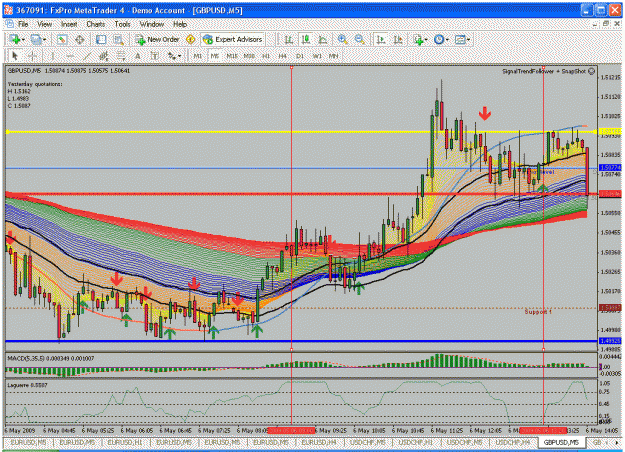Select the Trendline drawing tool
The height and width of the screenshot is (452, 625).
point(87,56)
